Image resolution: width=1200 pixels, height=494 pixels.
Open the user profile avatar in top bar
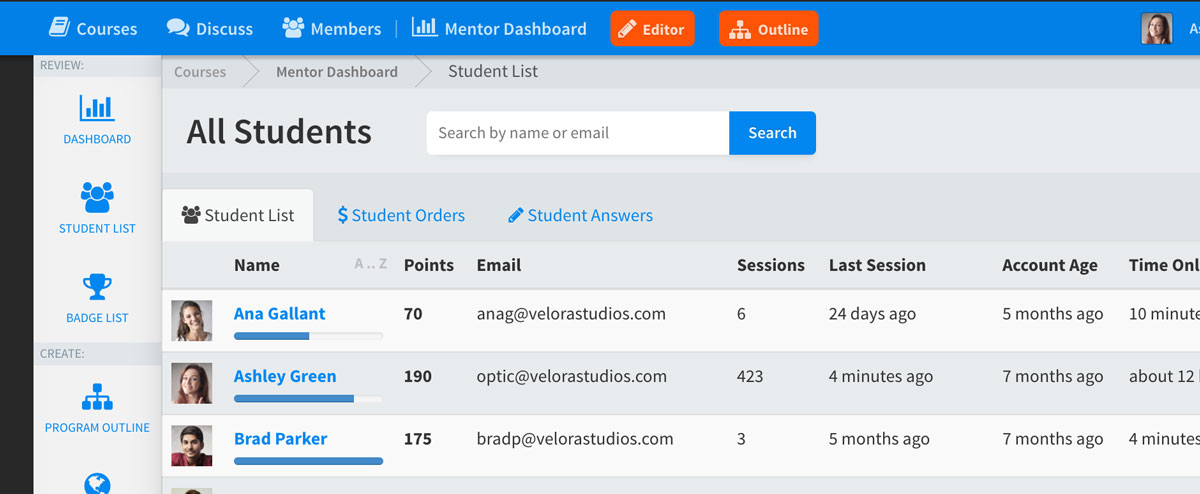tap(1156, 29)
